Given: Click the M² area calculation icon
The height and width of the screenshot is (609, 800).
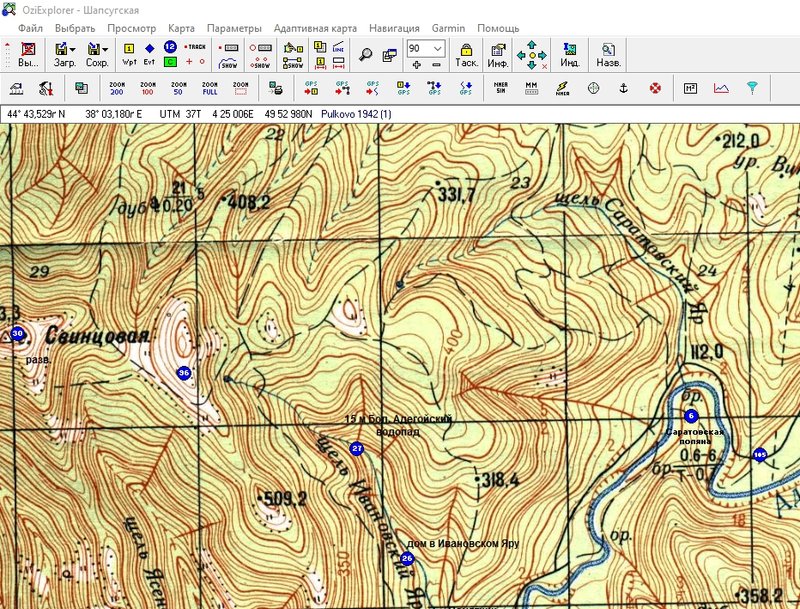Looking at the screenshot, I should pyautogui.click(x=690, y=88).
